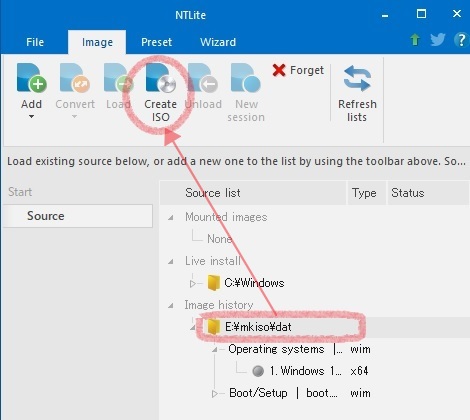This screenshot has height=420, width=470.
Task: Minimize the NTLite window
Action: point(385,15)
